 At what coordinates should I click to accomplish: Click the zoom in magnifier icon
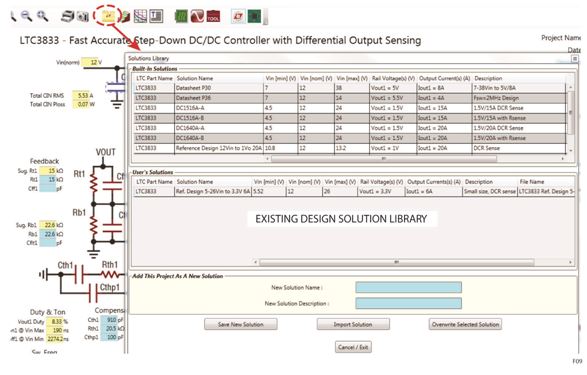pyautogui.click(x=42, y=16)
